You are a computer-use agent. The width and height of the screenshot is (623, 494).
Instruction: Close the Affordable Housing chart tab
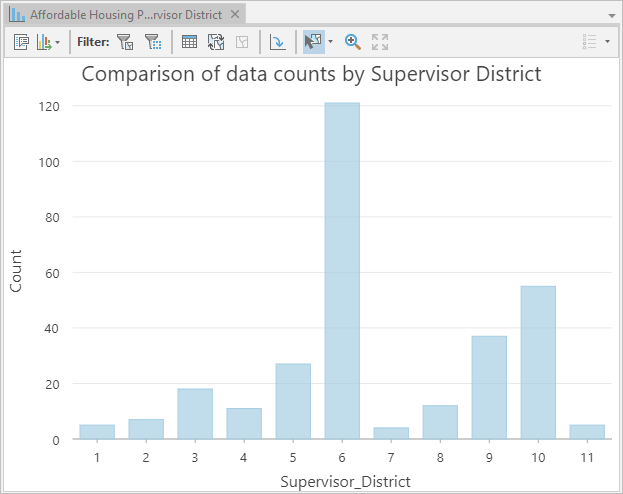pos(235,14)
